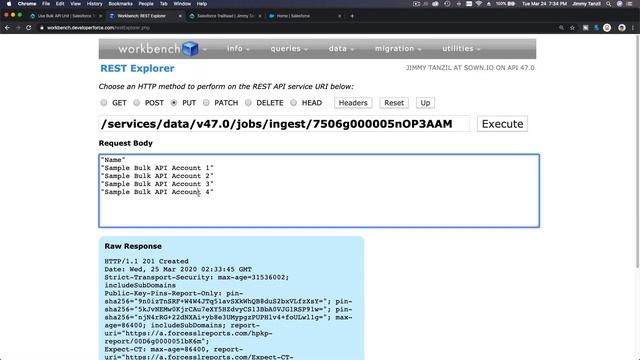Reload the Workbench page
Screen dimensions: 640x360
pos(29,28)
